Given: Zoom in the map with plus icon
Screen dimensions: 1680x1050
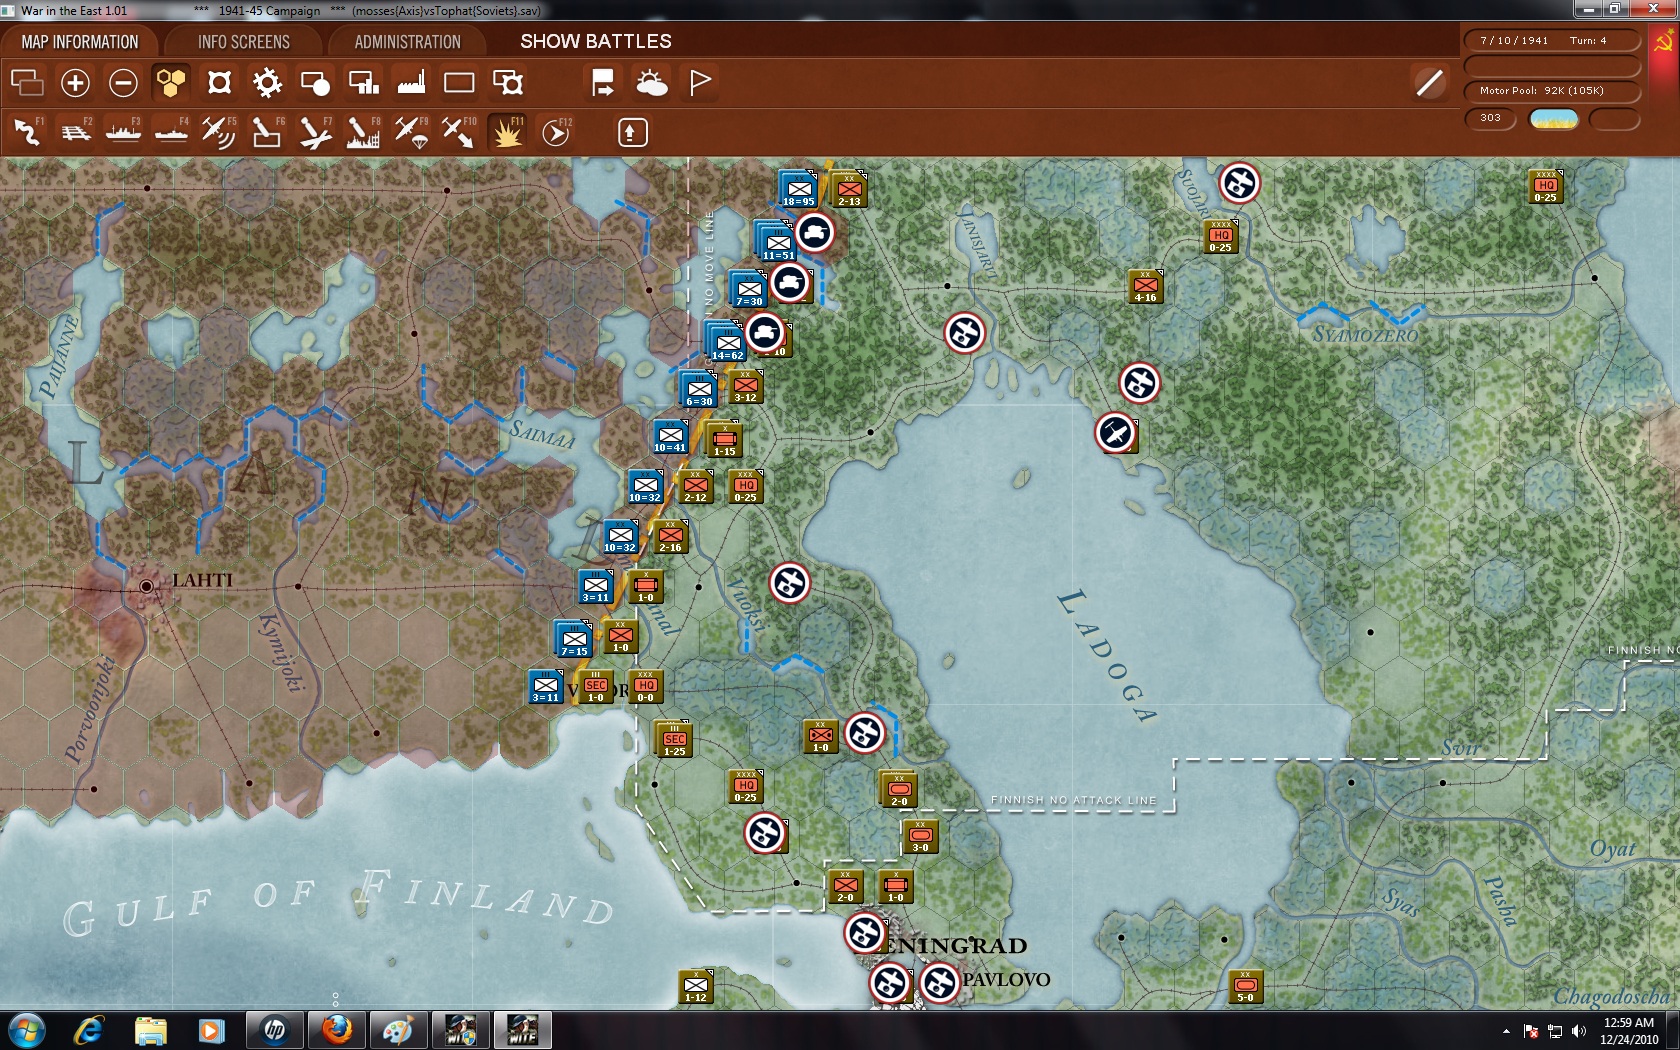Looking at the screenshot, I should [75, 82].
